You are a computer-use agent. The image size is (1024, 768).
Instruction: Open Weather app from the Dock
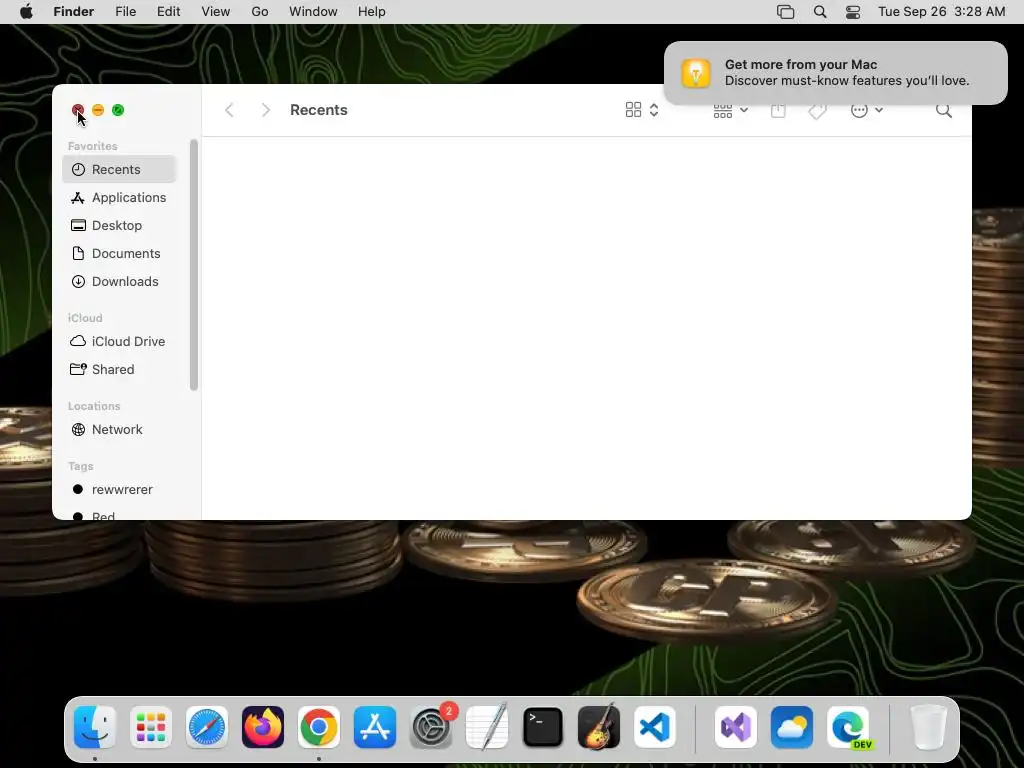792,727
